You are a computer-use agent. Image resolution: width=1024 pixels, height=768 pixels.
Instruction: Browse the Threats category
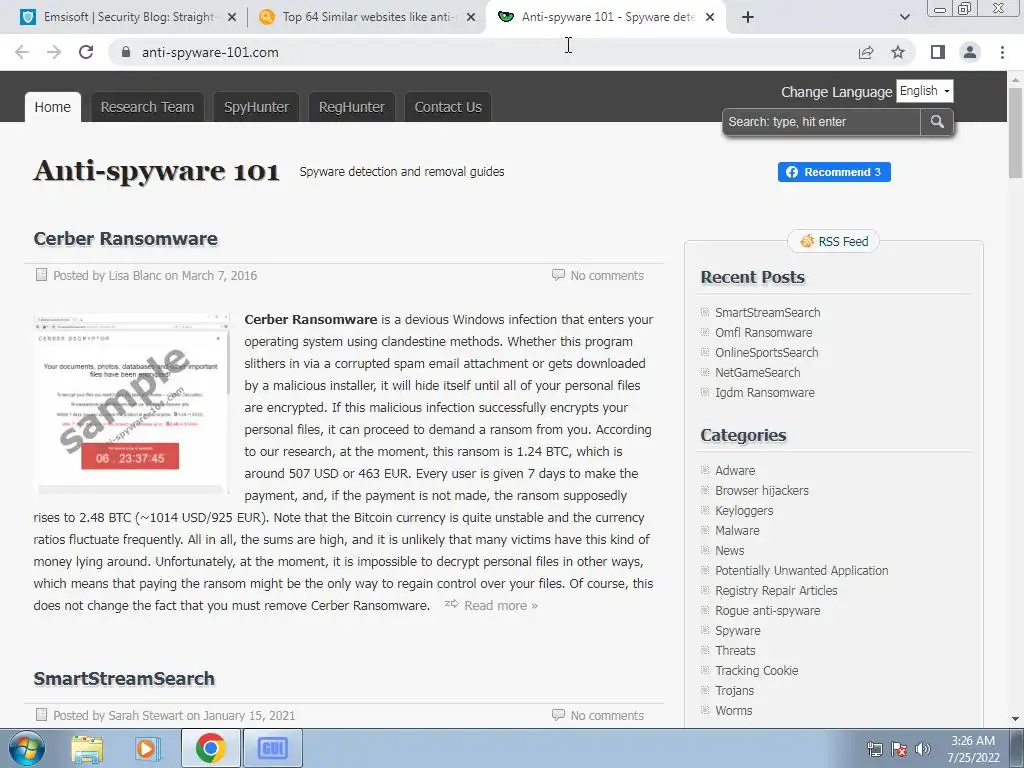pos(735,651)
